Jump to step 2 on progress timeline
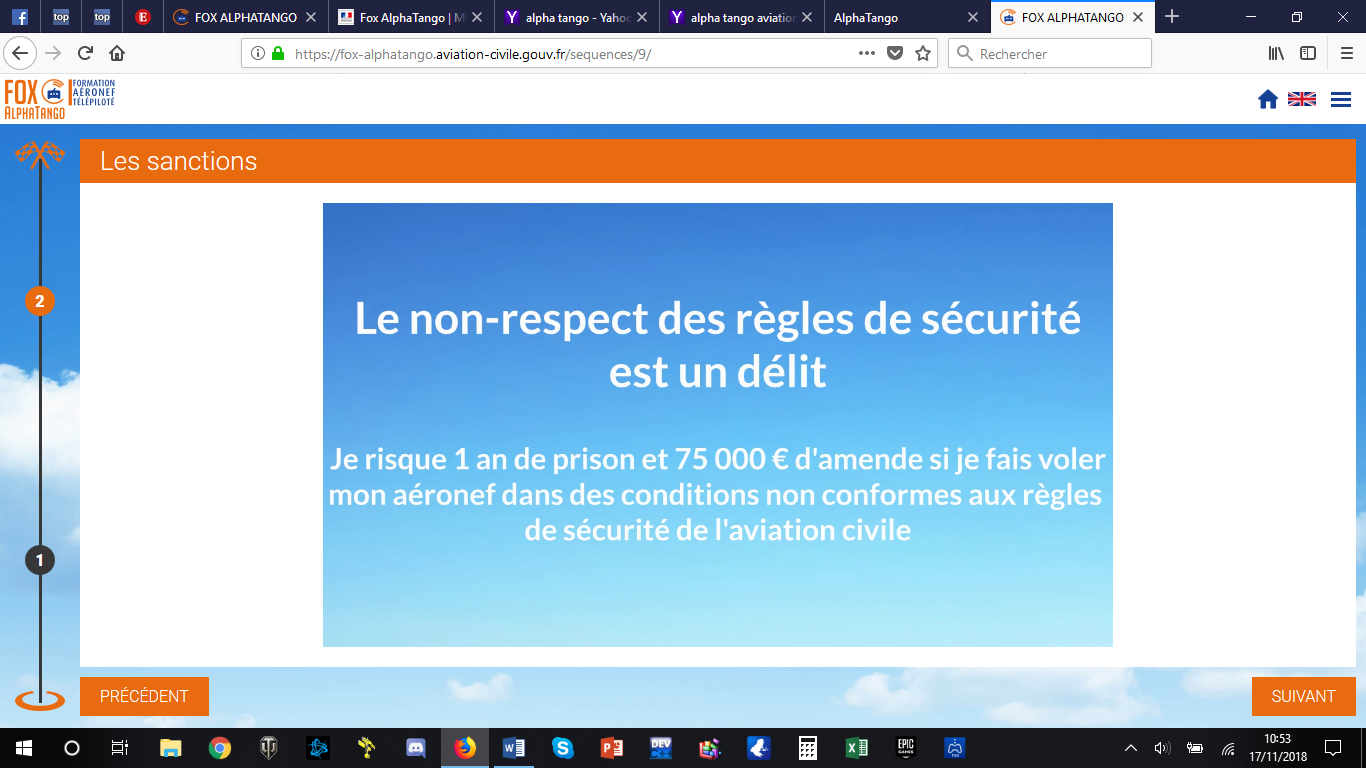 40,301
